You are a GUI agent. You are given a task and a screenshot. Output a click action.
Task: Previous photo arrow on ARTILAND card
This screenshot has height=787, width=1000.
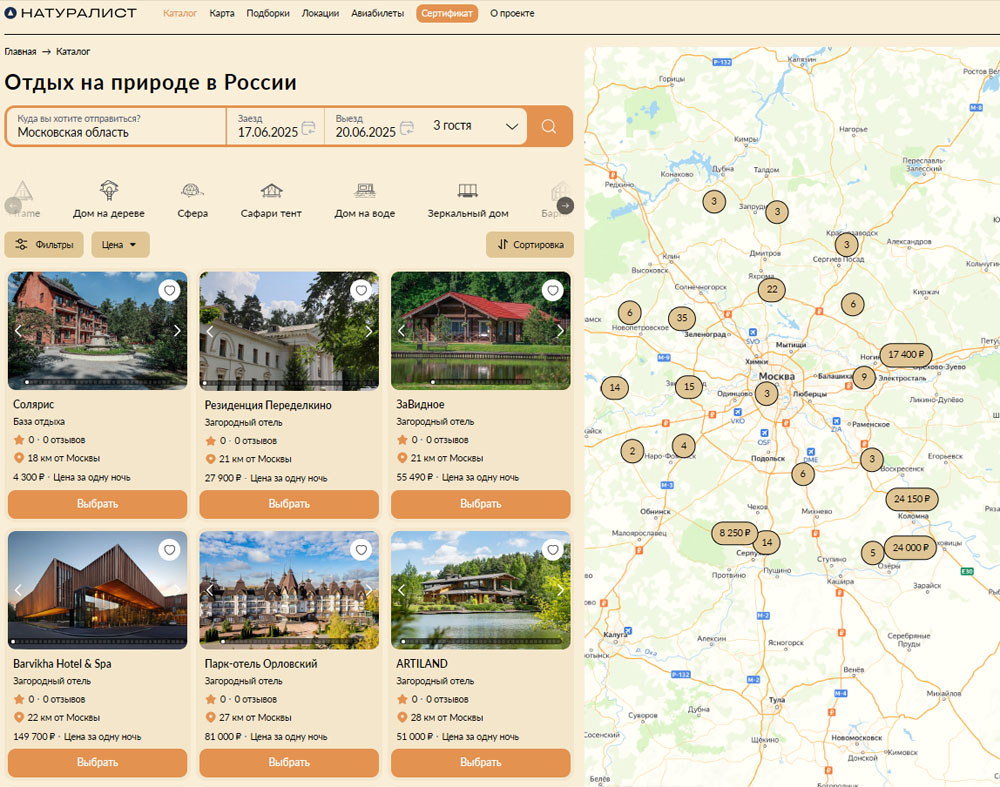point(401,590)
